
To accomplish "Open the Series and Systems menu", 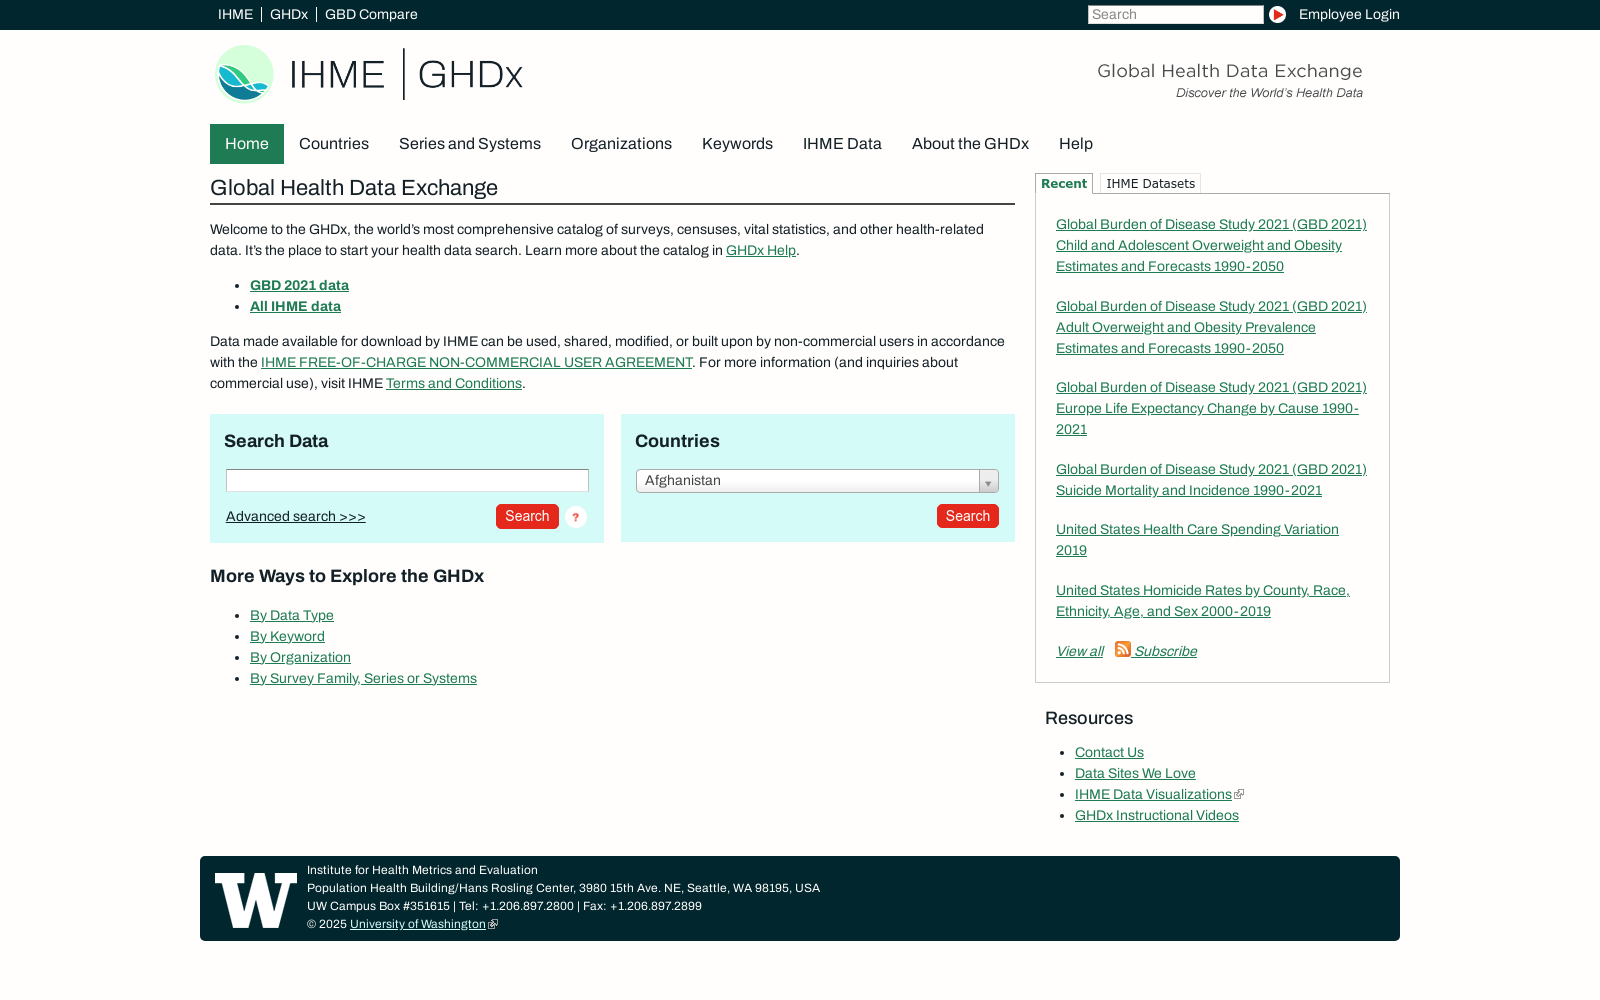I will click(x=469, y=143).
